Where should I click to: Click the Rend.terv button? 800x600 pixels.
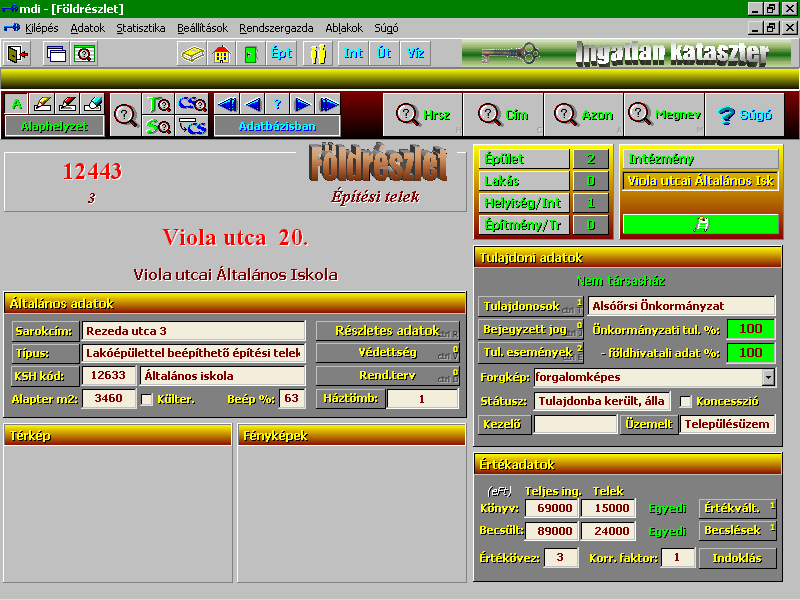[x=388, y=376]
